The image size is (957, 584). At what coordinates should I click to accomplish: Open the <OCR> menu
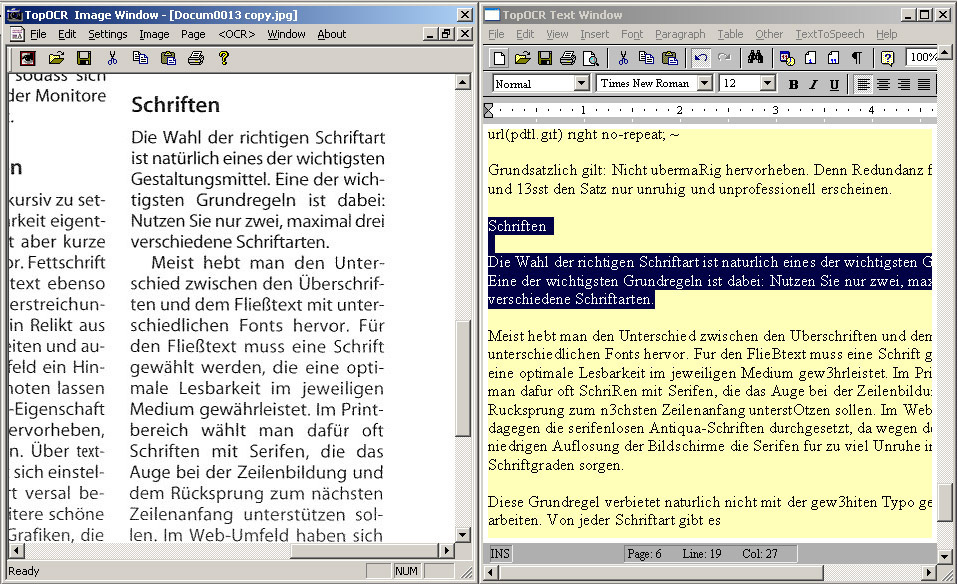pyautogui.click(x=237, y=34)
